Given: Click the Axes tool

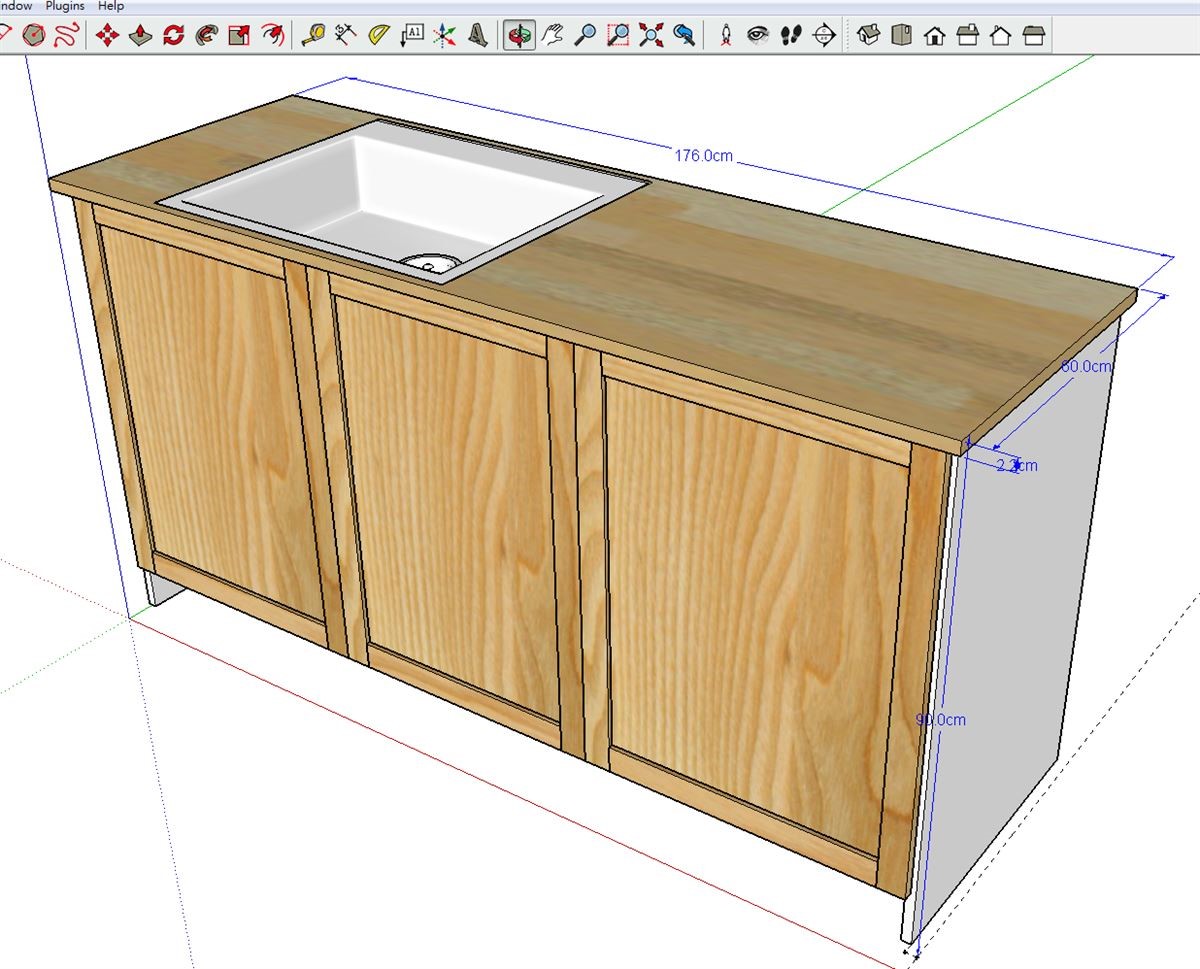Looking at the screenshot, I should 445,36.
